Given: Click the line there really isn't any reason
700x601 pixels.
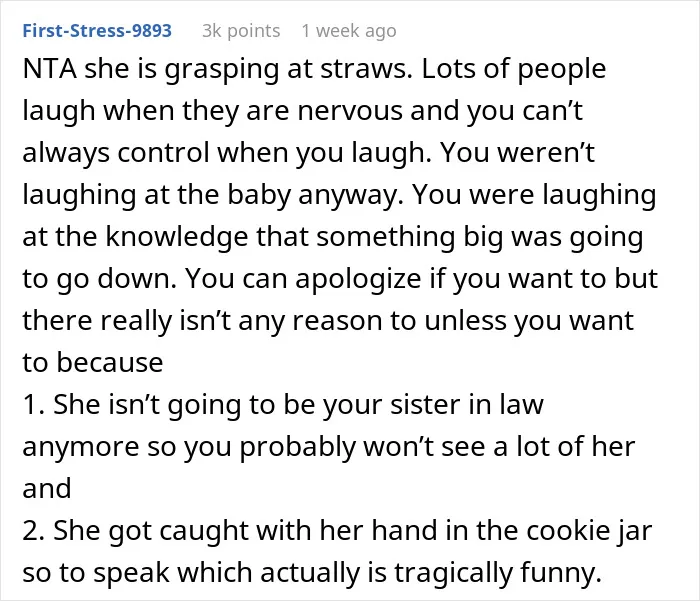Looking at the screenshot, I should point(328,321).
